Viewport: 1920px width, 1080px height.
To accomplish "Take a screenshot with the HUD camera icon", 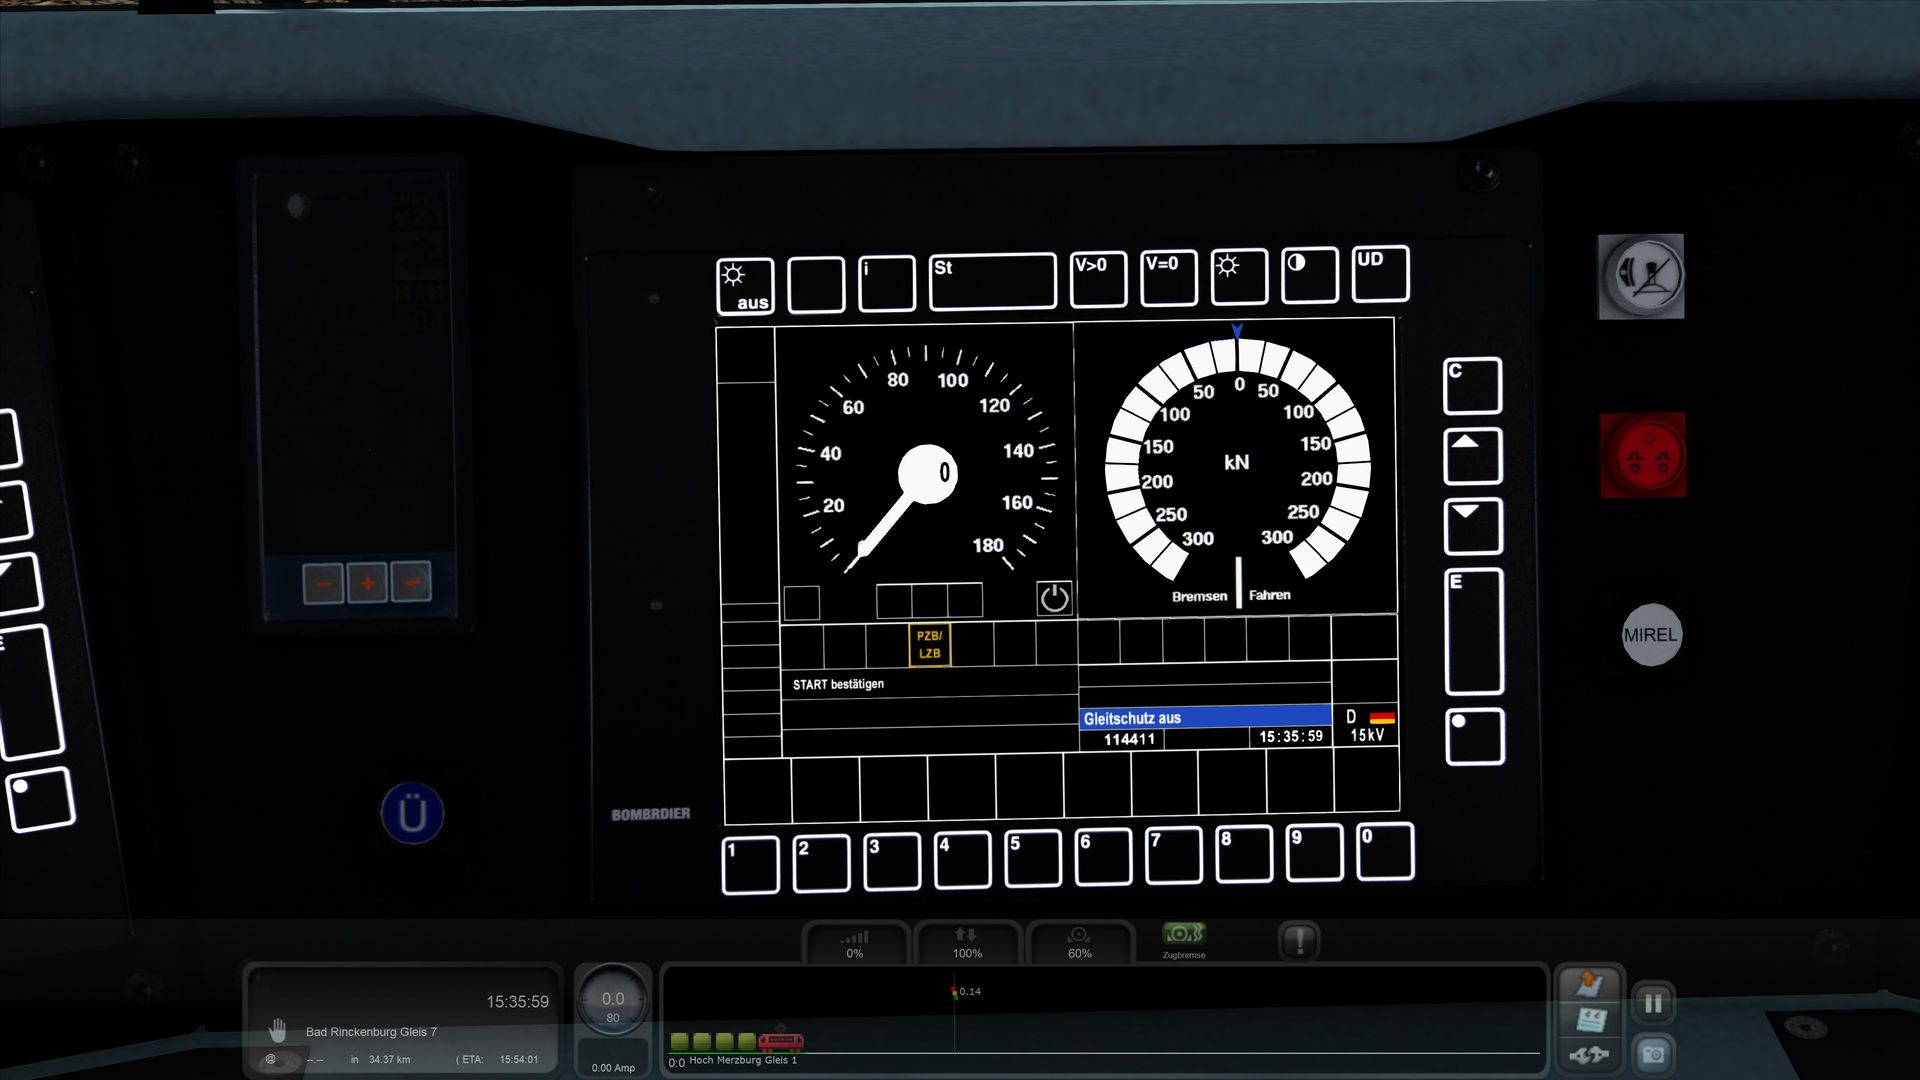I will click(1653, 1054).
